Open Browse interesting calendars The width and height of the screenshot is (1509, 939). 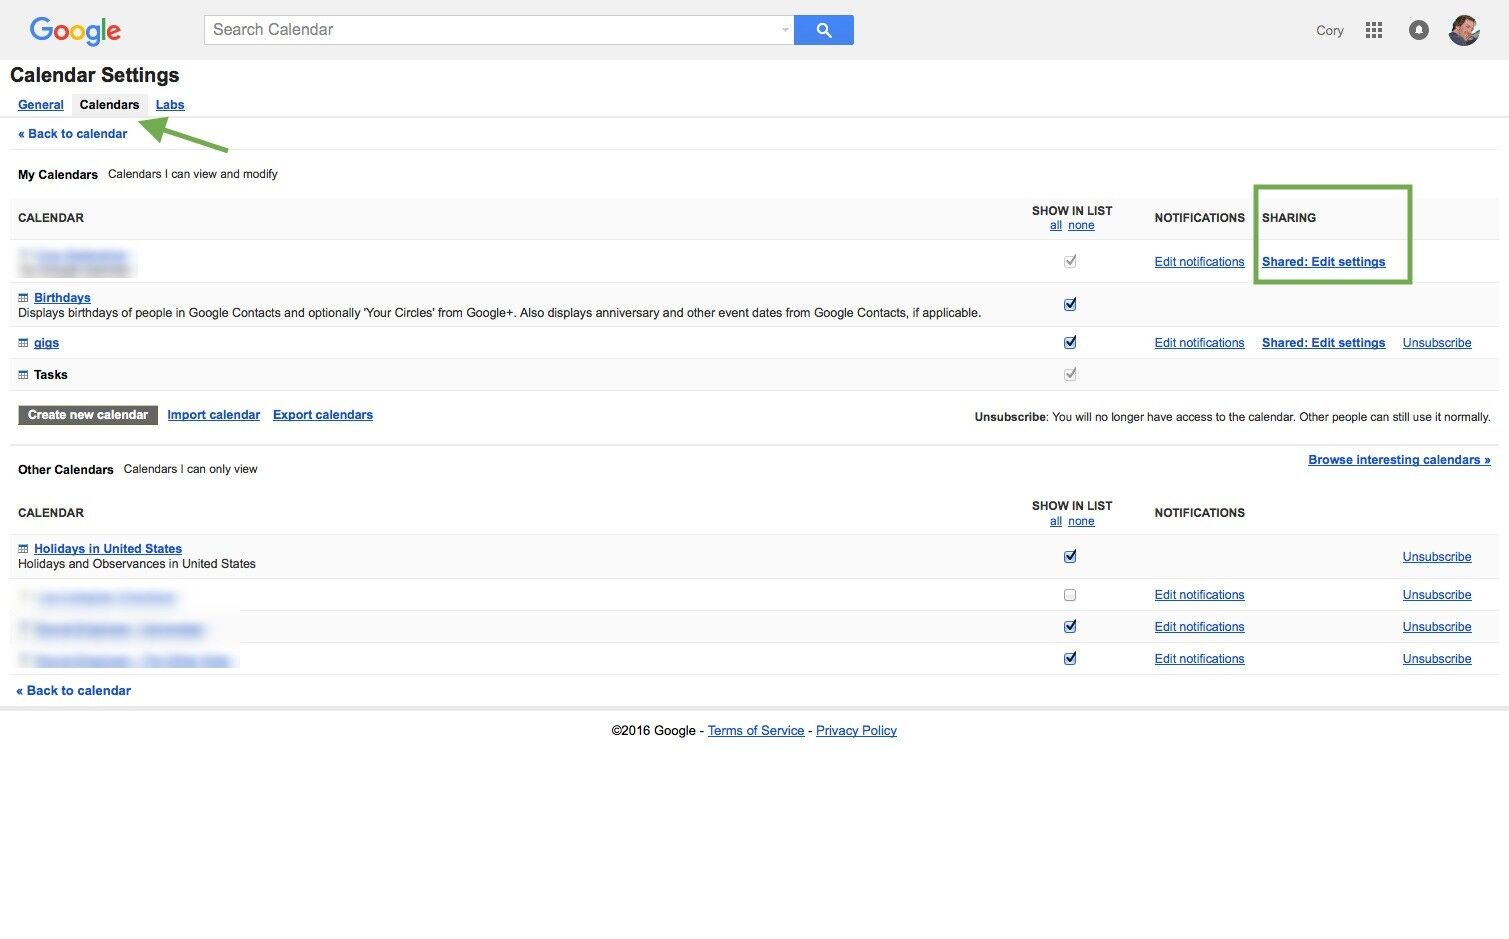coord(1398,459)
